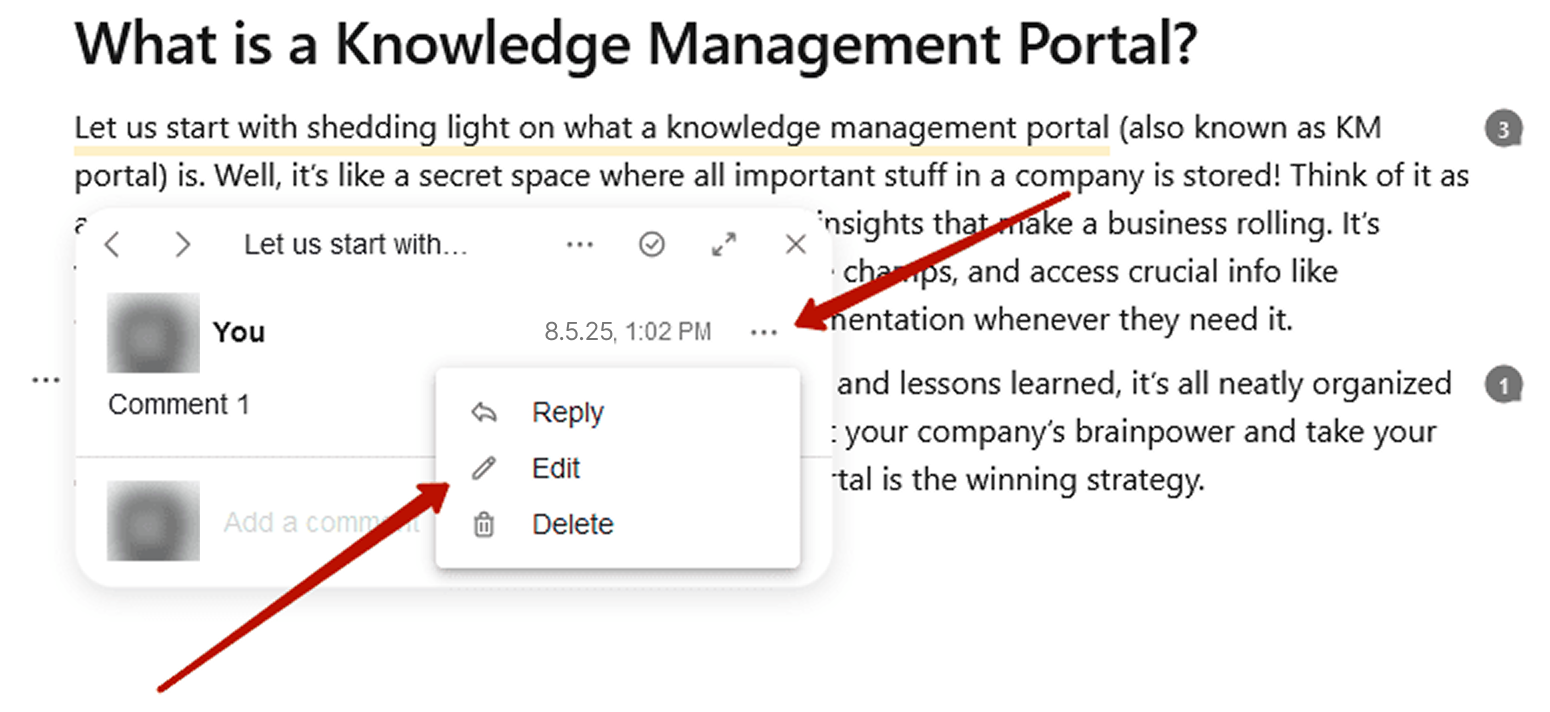Select Delete from the comment menu
1550x712 pixels.
(x=572, y=525)
